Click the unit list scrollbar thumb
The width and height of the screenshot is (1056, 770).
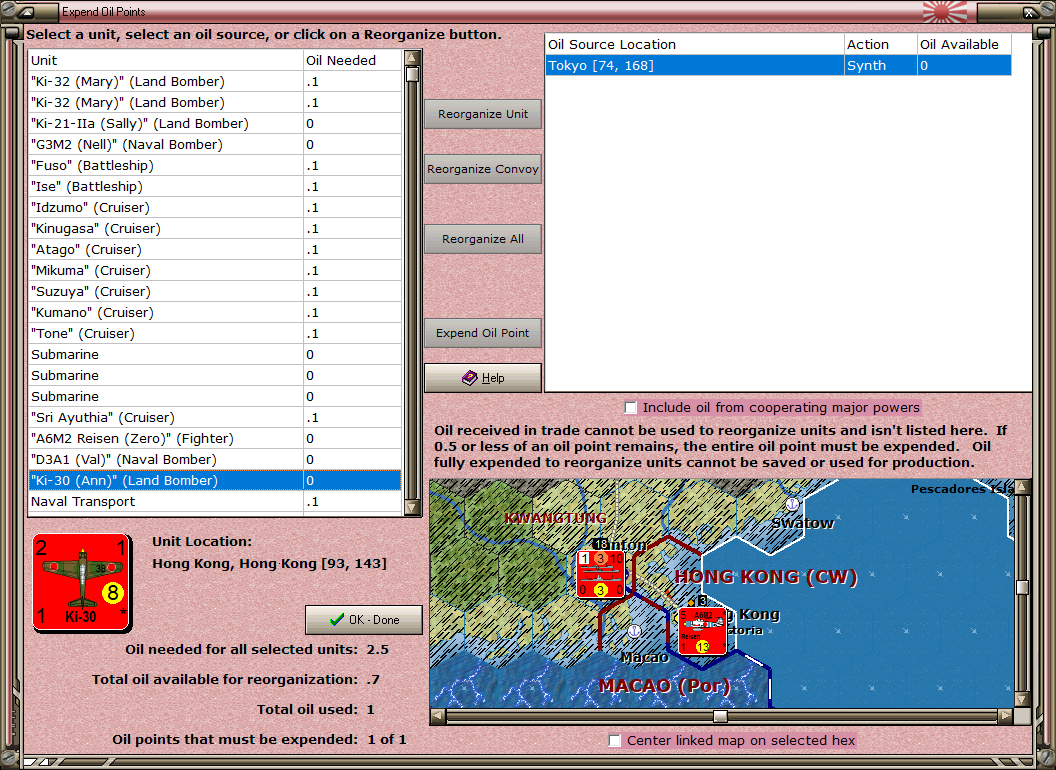click(x=412, y=74)
